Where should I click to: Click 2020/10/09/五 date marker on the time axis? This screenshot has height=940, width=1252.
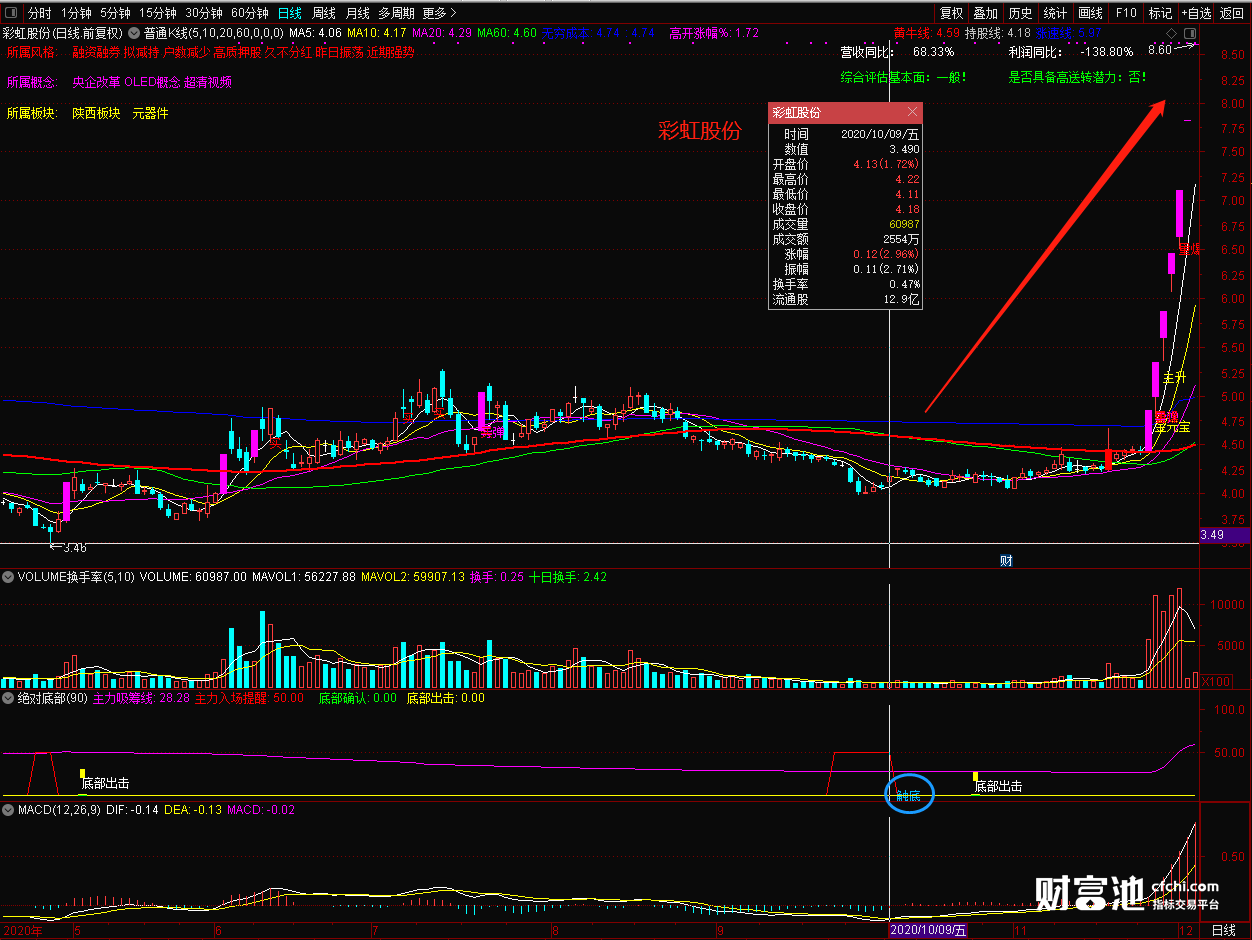tap(929, 931)
